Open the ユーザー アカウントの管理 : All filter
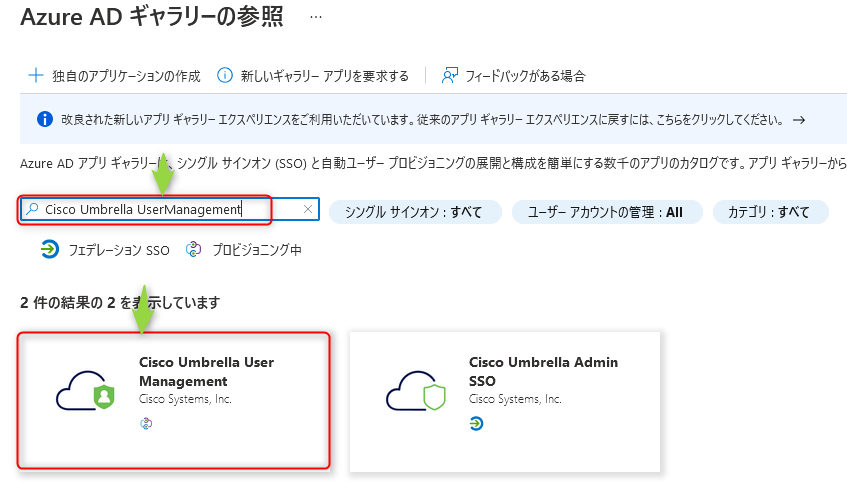Image resolution: width=847 pixels, height=492 pixels. [607, 212]
